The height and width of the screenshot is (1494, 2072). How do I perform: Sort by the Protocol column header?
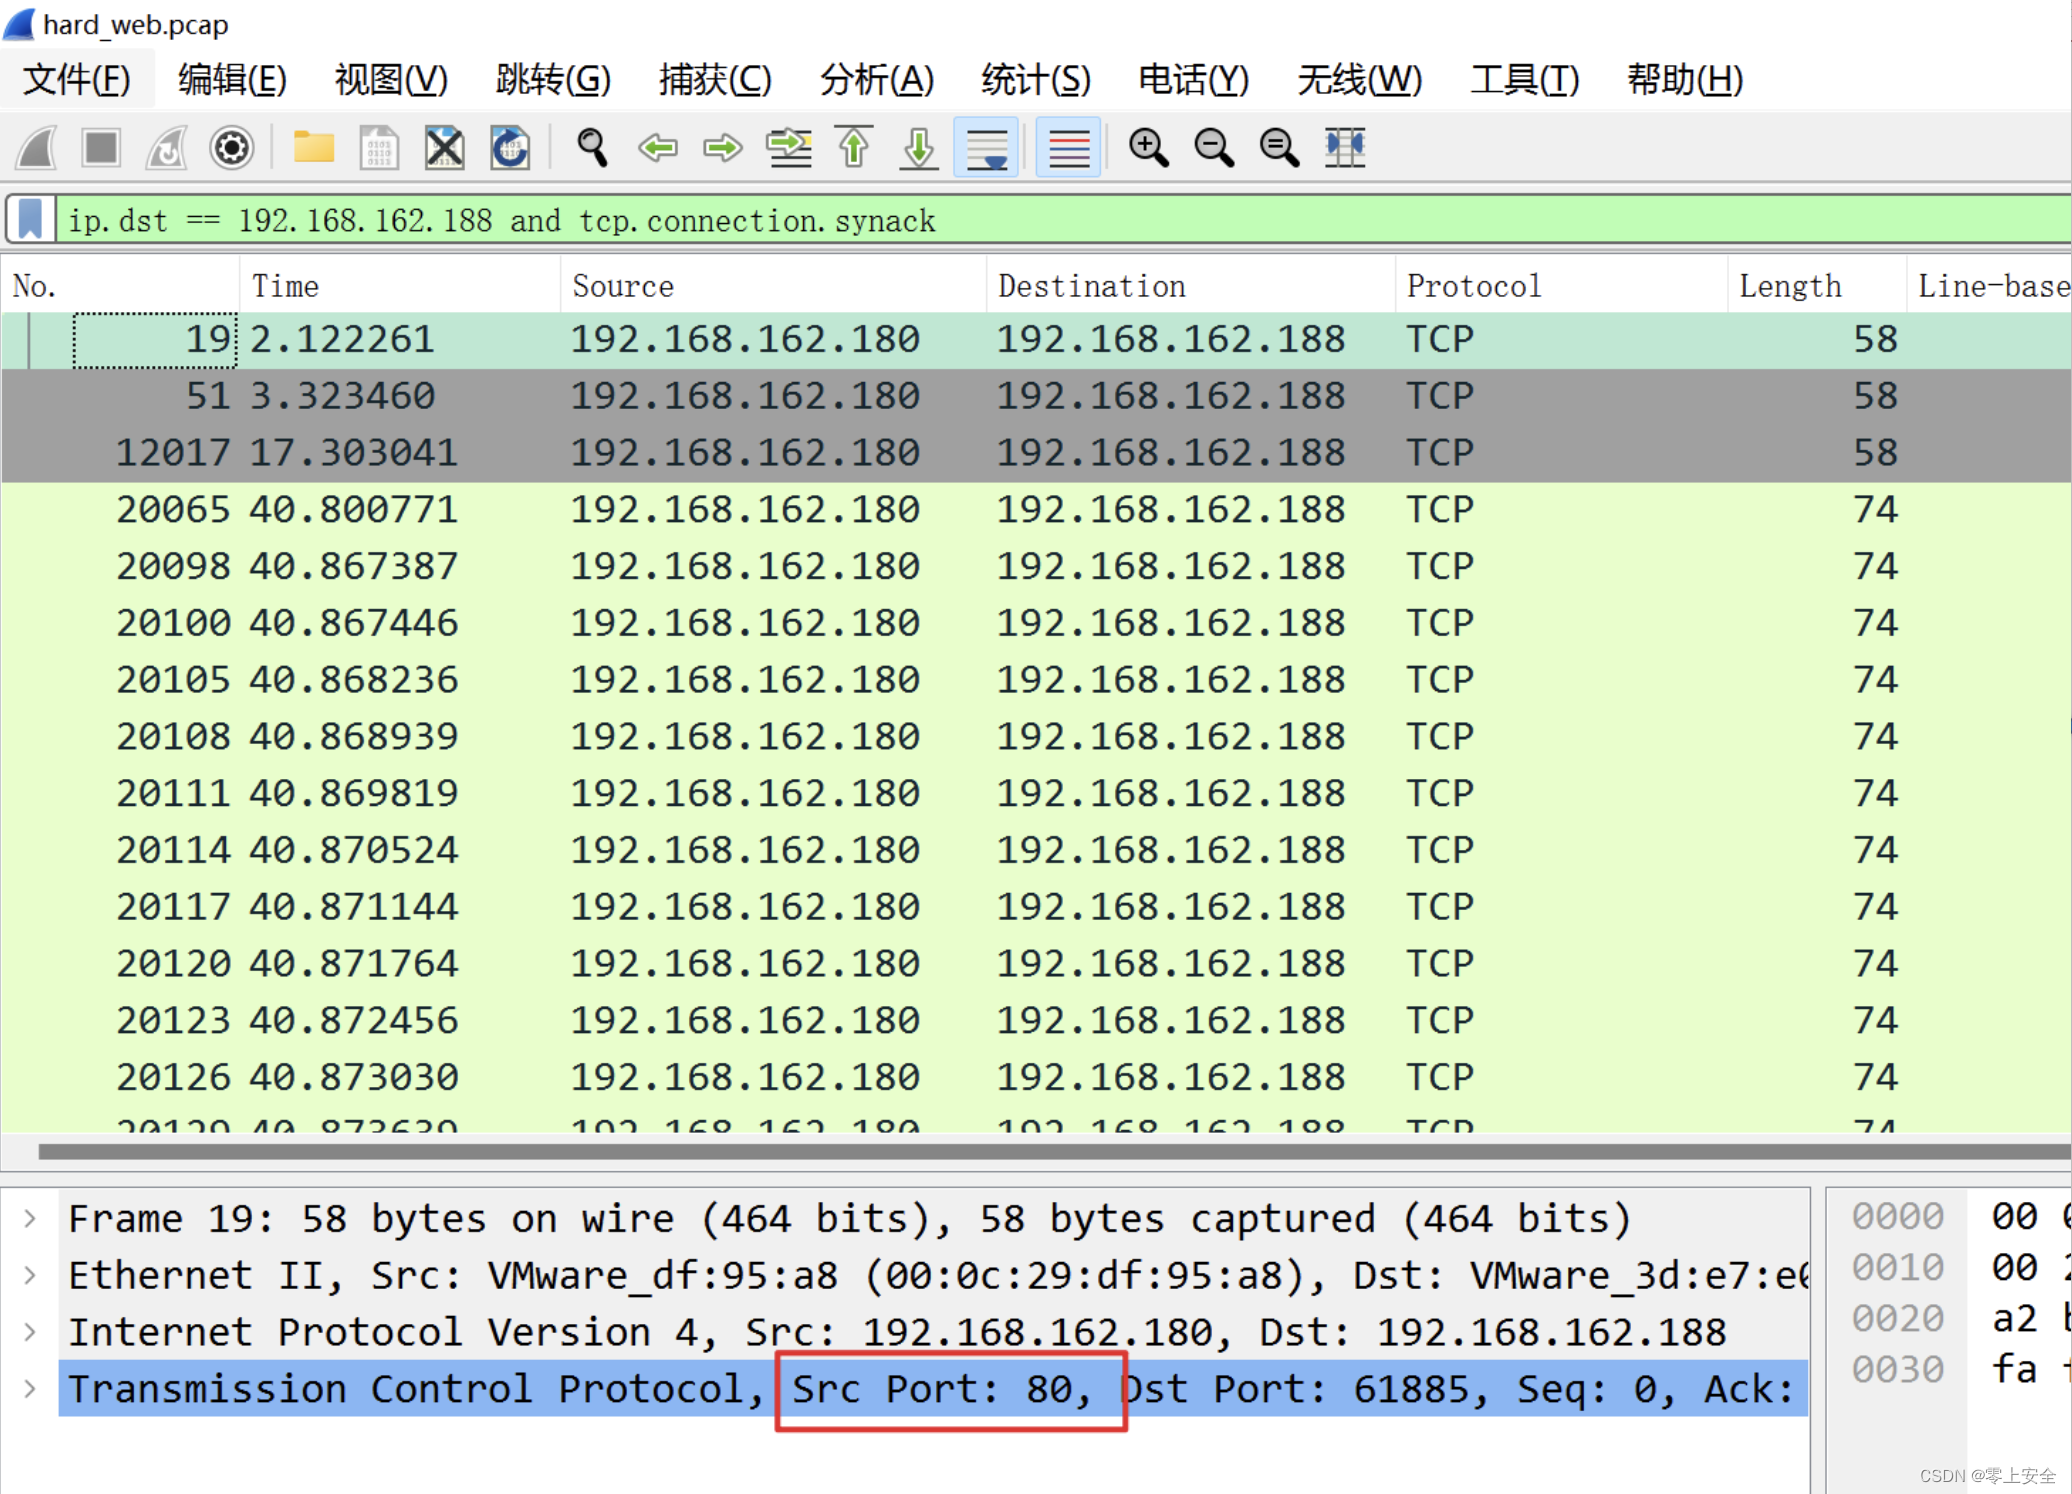click(1473, 286)
